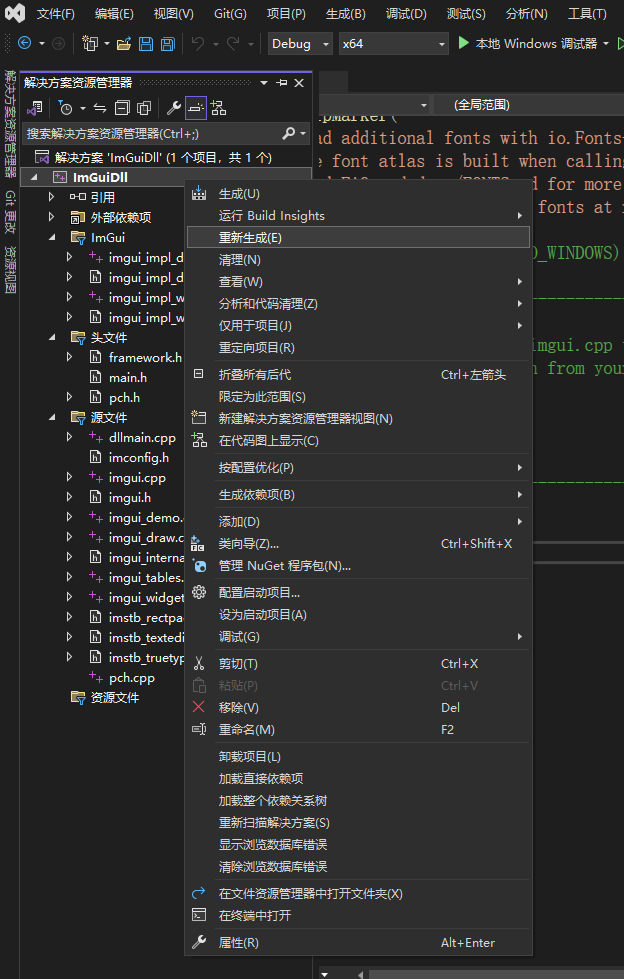Open the 项目(P) menu
Screen dimensions: 624x979
tap(286, 14)
